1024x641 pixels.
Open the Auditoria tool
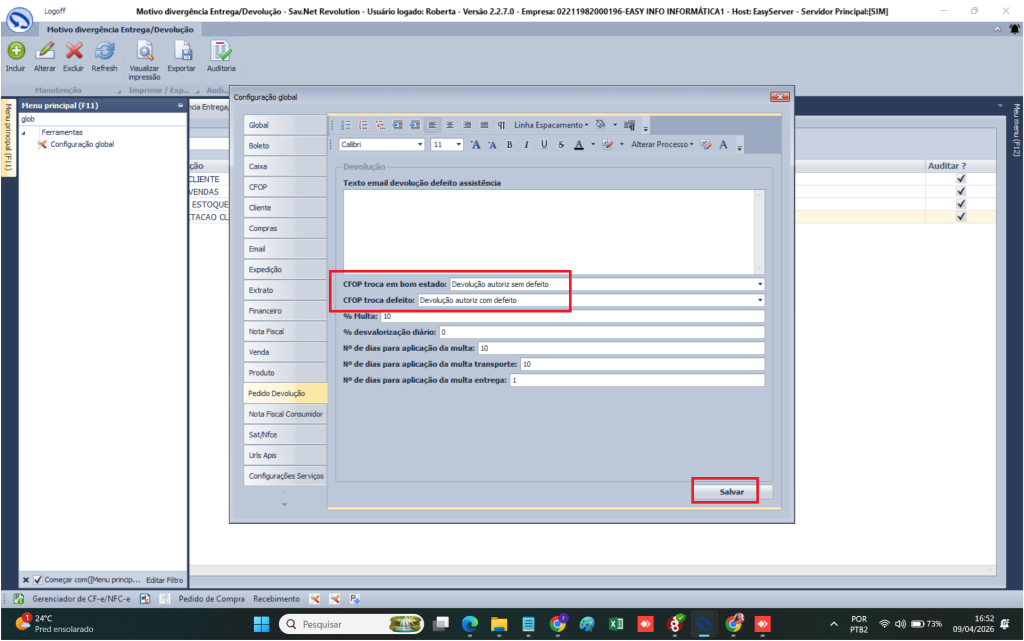[x=221, y=51]
